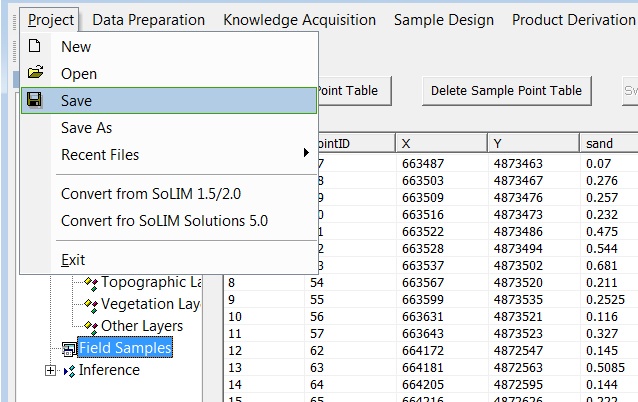Screen dimensions: 638x402
Task: Click the sand column header
Action: tap(609, 143)
